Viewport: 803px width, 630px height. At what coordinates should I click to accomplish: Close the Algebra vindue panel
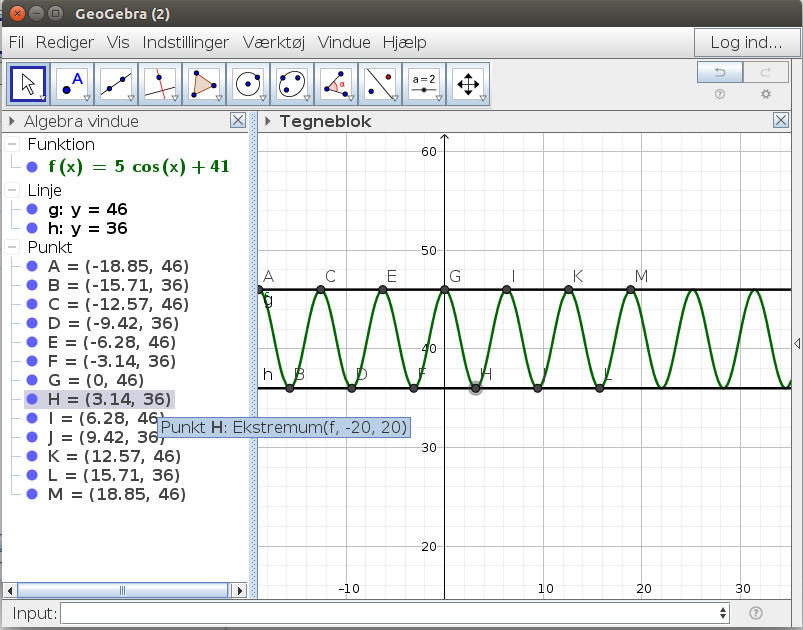(238, 120)
